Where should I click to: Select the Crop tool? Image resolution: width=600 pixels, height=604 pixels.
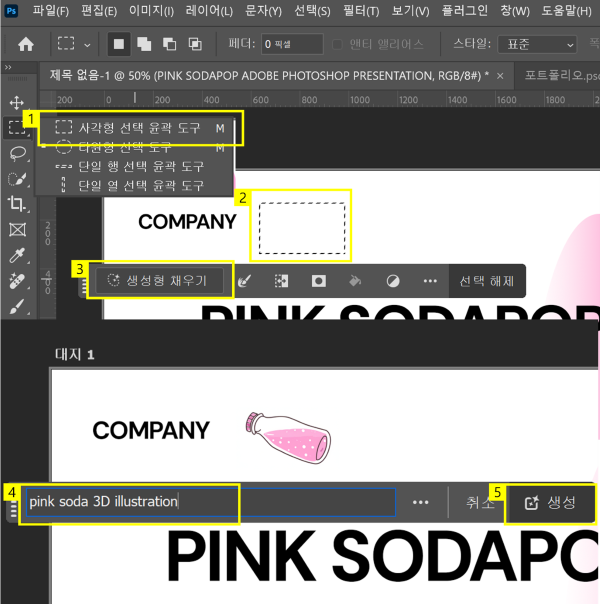click(x=17, y=204)
